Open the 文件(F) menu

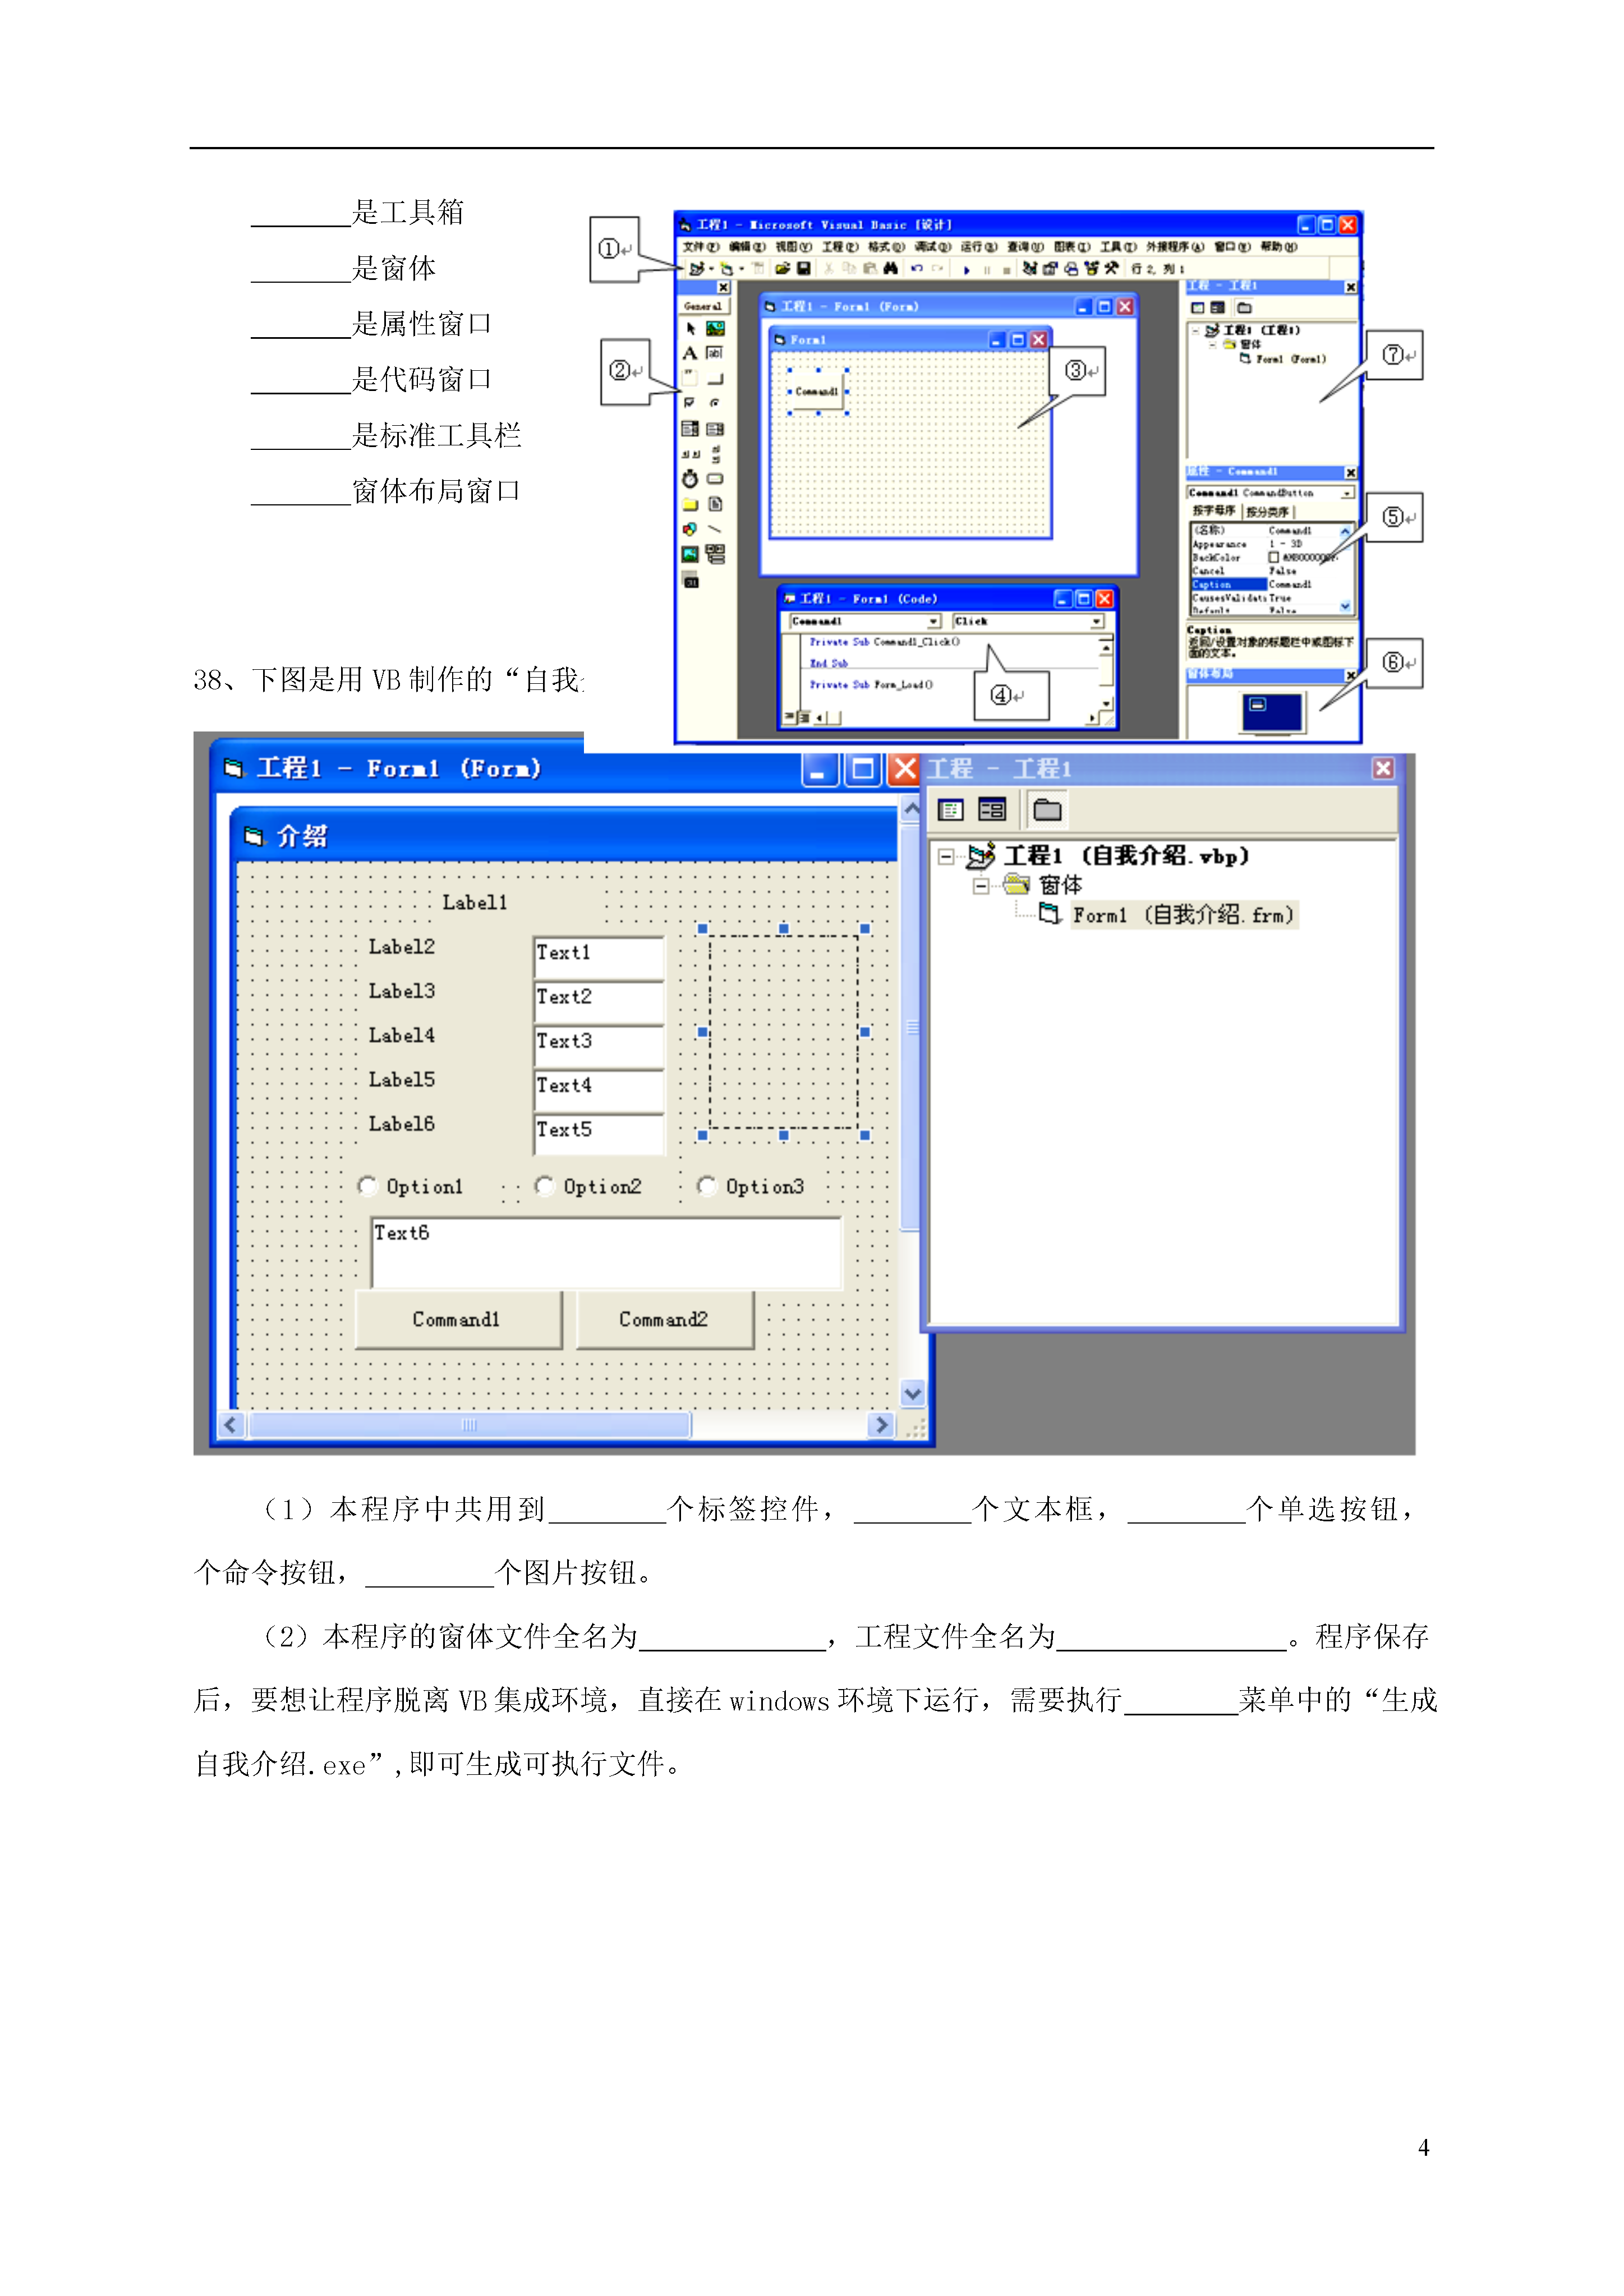coord(701,247)
